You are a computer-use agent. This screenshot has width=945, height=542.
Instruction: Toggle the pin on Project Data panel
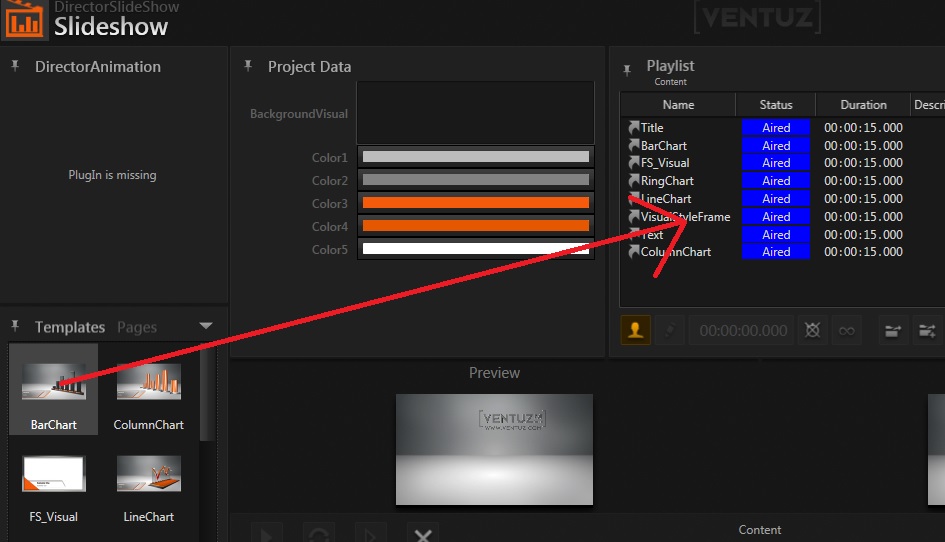point(248,66)
